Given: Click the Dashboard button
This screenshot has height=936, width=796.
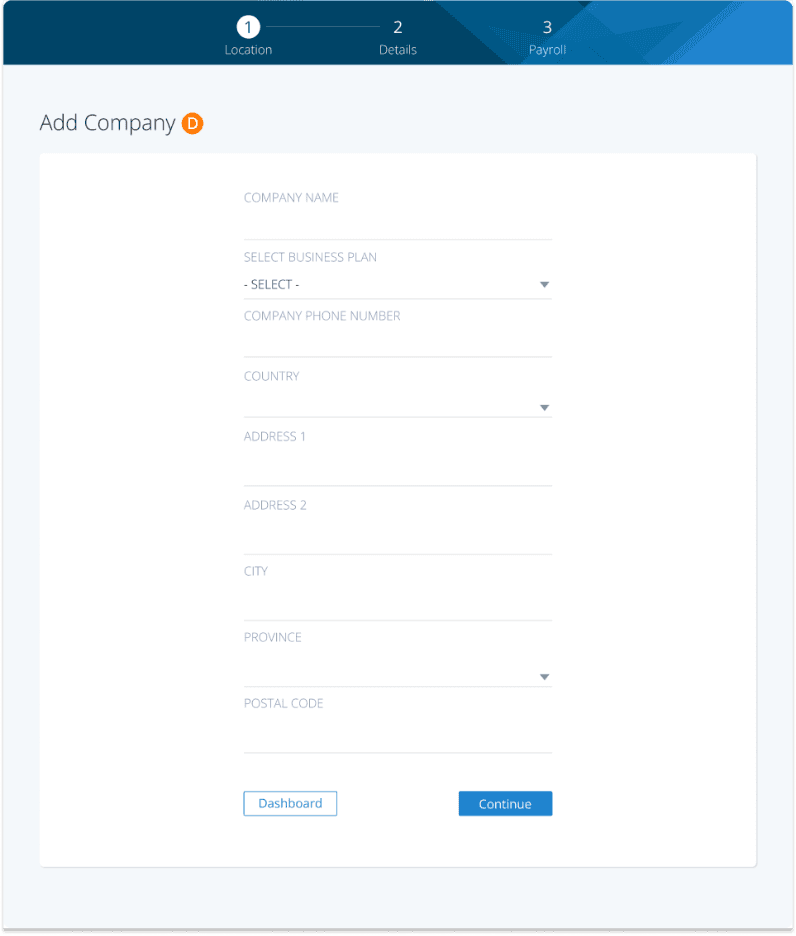Looking at the screenshot, I should tap(290, 803).
